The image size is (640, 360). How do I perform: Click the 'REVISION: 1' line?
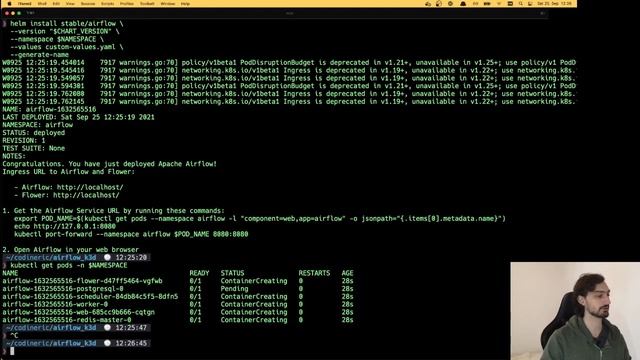24,140
